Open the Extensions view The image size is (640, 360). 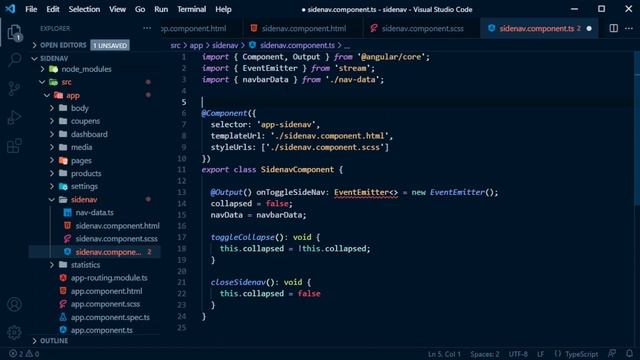[14, 146]
